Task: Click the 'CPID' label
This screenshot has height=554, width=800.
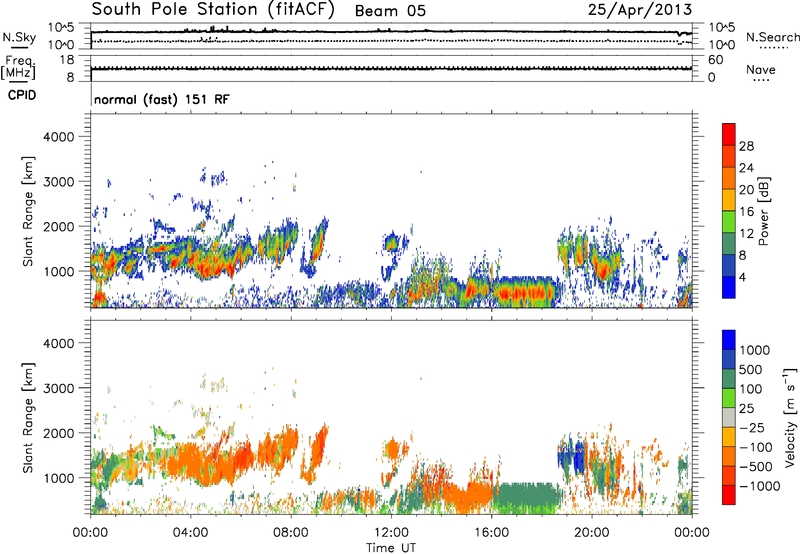Action: coord(22,95)
